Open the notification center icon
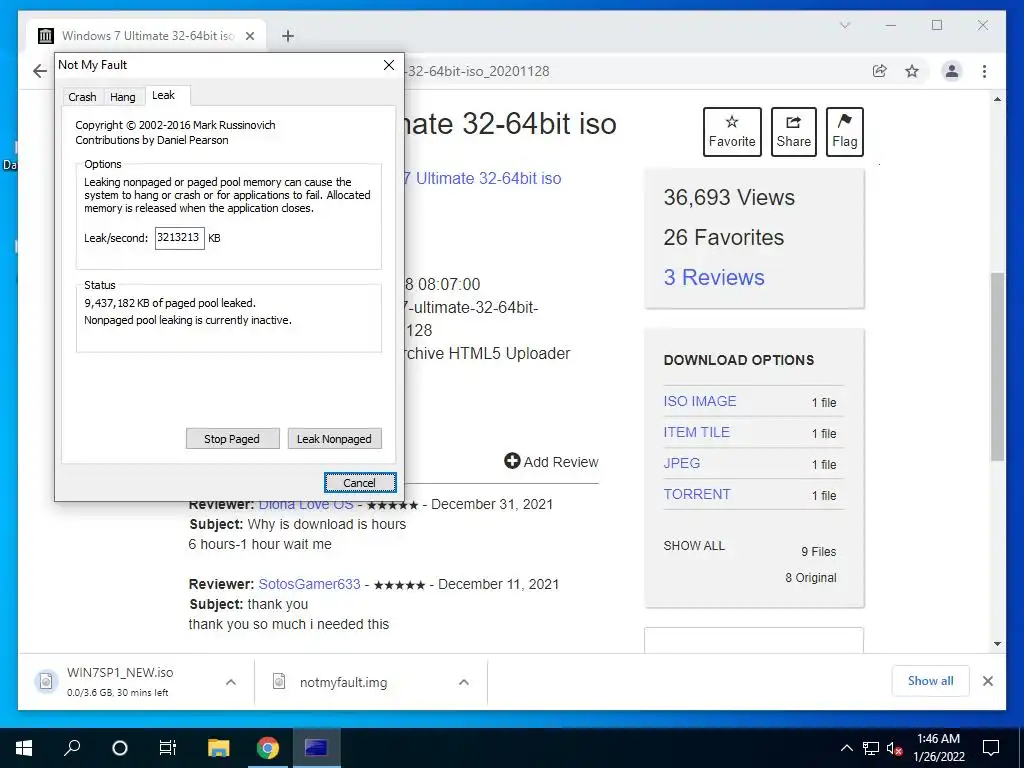1024x768 pixels. [991, 748]
